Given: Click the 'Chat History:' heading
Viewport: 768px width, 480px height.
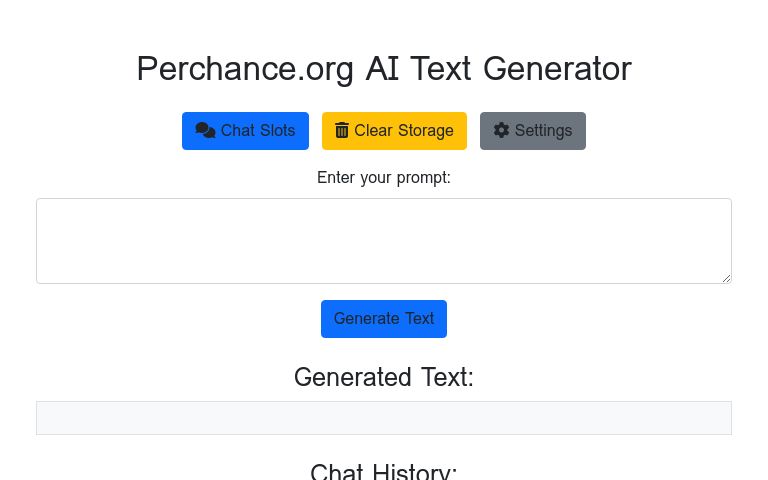Looking at the screenshot, I should pyautogui.click(x=383, y=472).
